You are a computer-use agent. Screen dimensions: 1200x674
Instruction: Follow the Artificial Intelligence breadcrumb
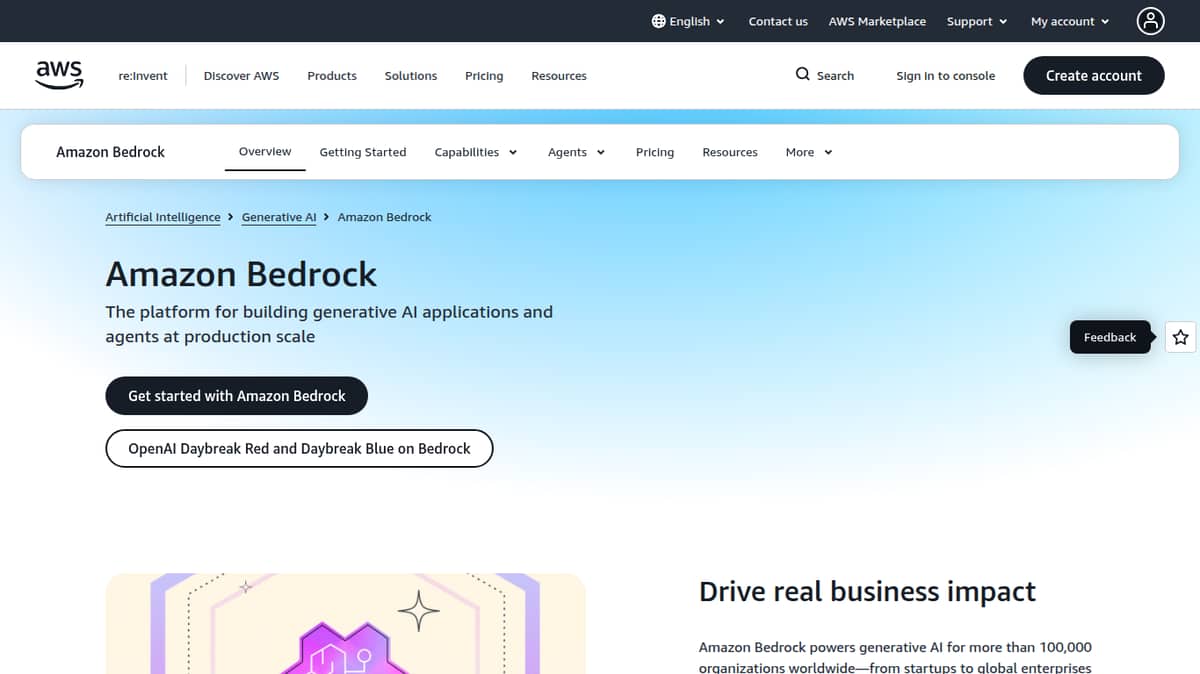coord(163,217)
